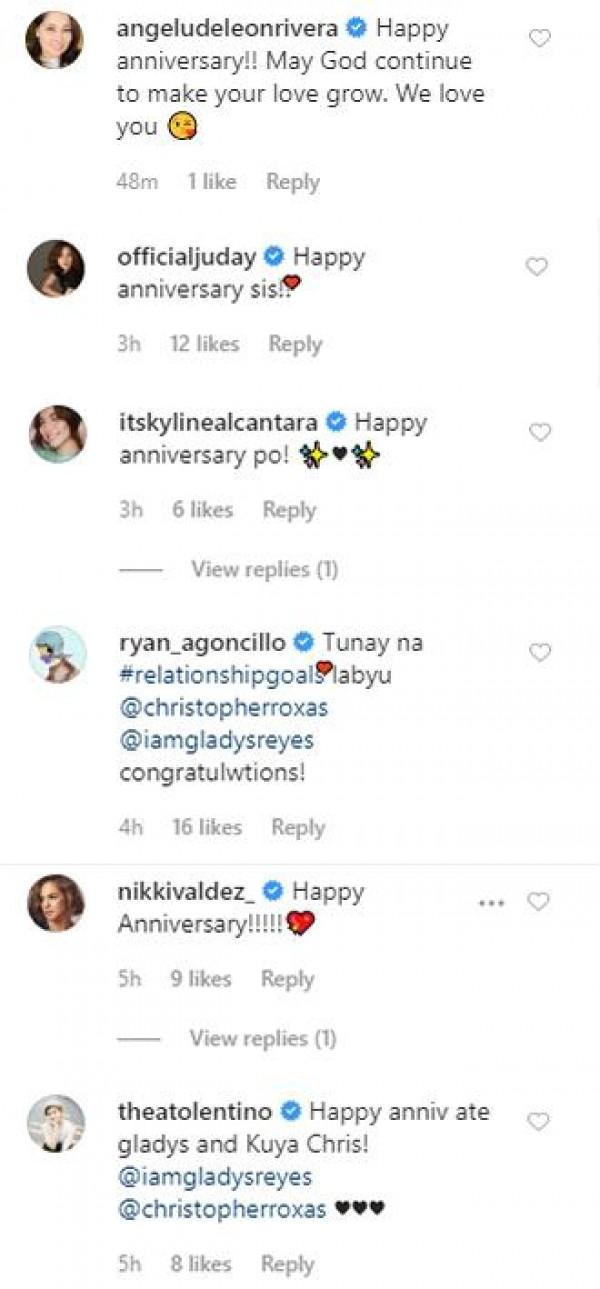Open theatolentino's profile avatar
The image size is (600, 1289).
pos(56,1123)
